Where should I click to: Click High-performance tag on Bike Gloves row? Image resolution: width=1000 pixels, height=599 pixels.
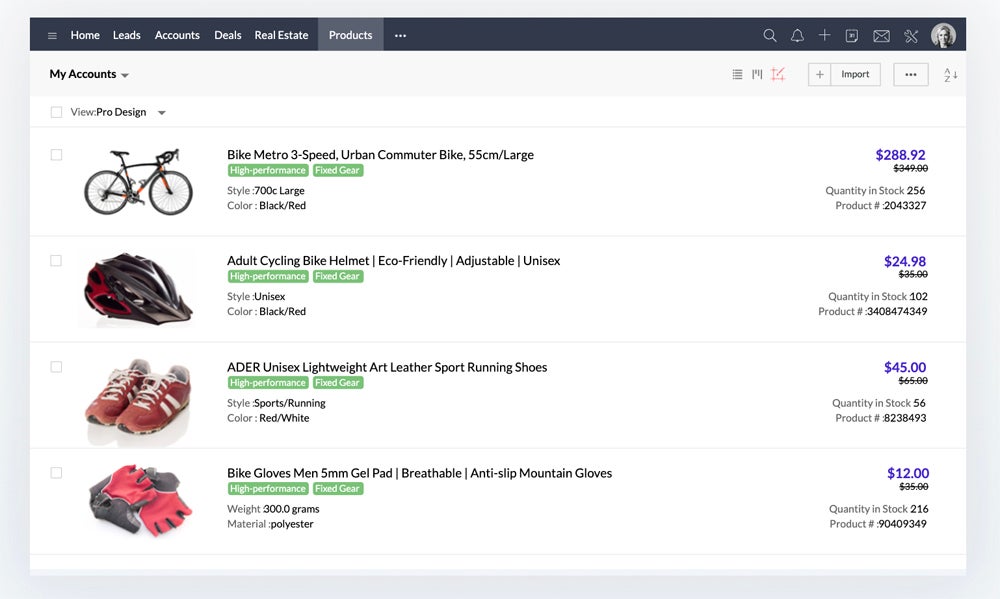[x=268, y=489]
